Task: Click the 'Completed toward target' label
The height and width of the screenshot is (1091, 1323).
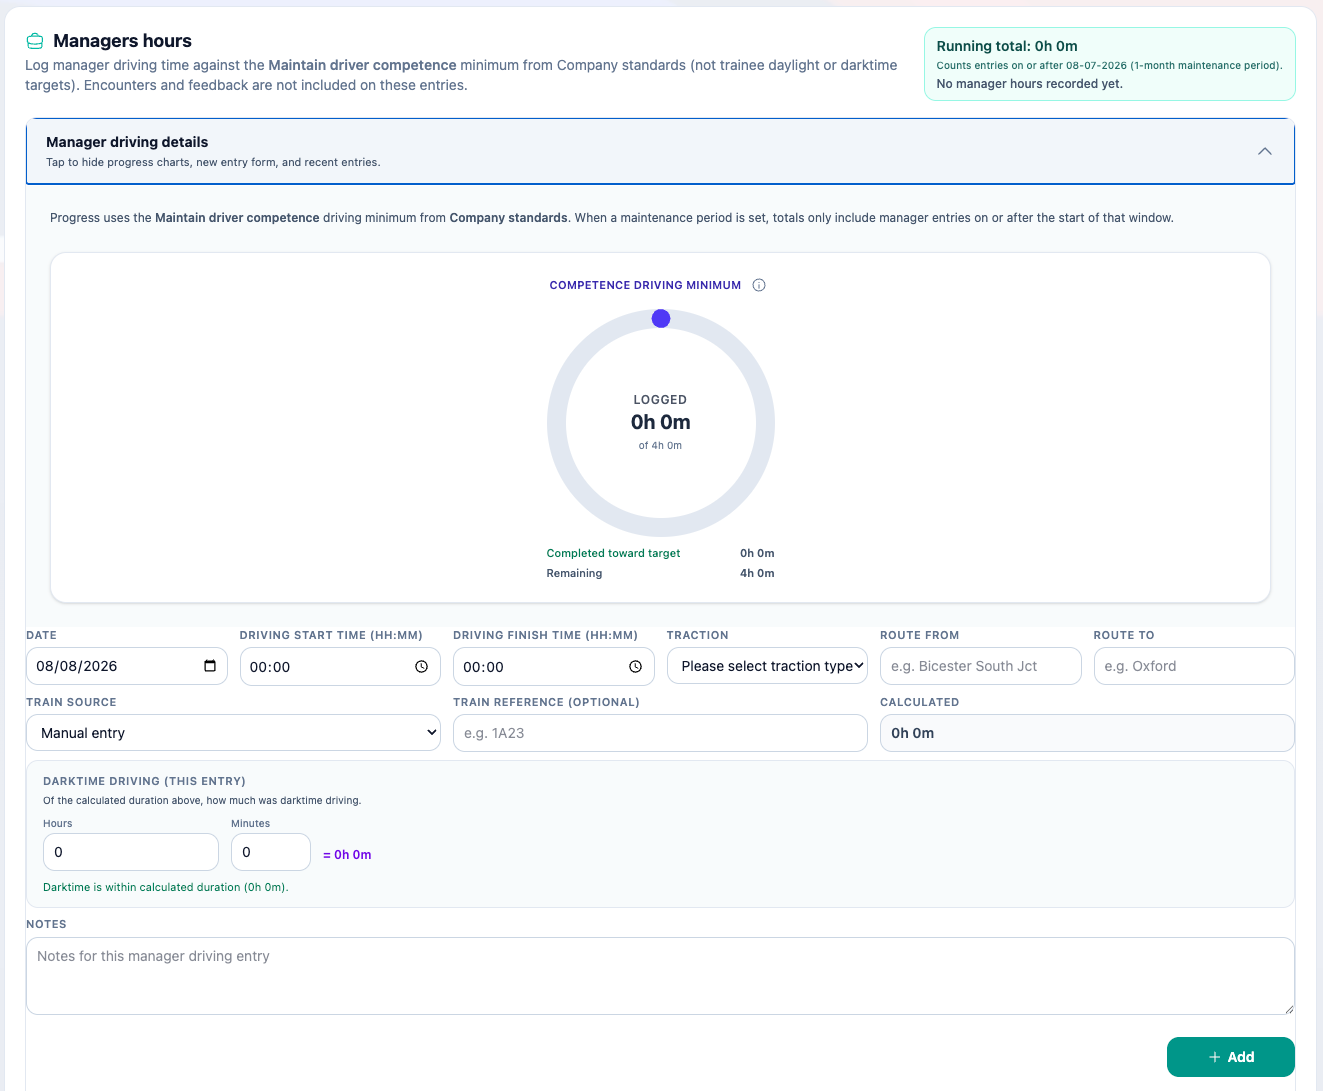Action: pos(613,553)
